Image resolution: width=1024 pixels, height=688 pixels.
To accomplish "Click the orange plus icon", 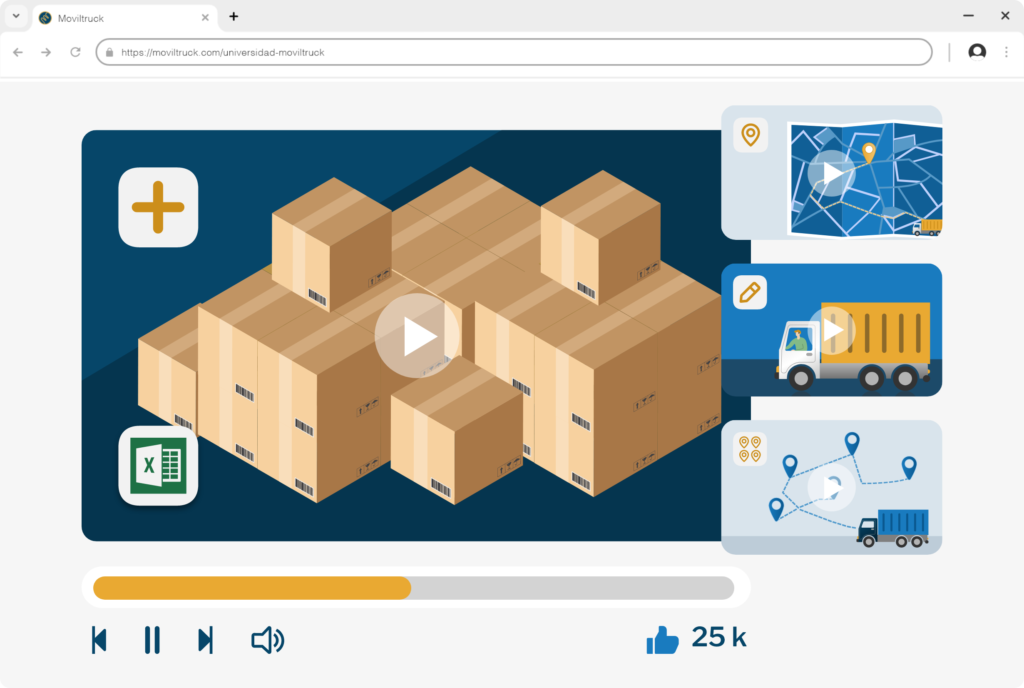I will pos(158,207).
